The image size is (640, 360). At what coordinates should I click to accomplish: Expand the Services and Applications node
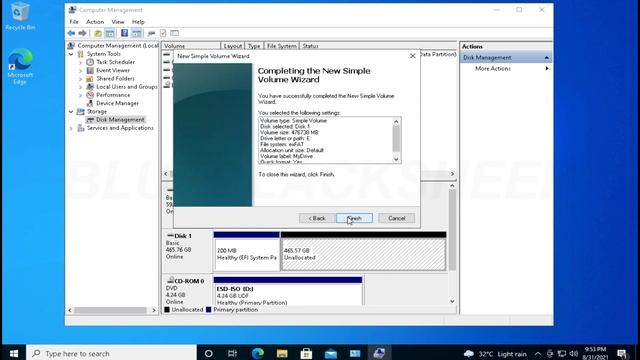tap(71, 128)
